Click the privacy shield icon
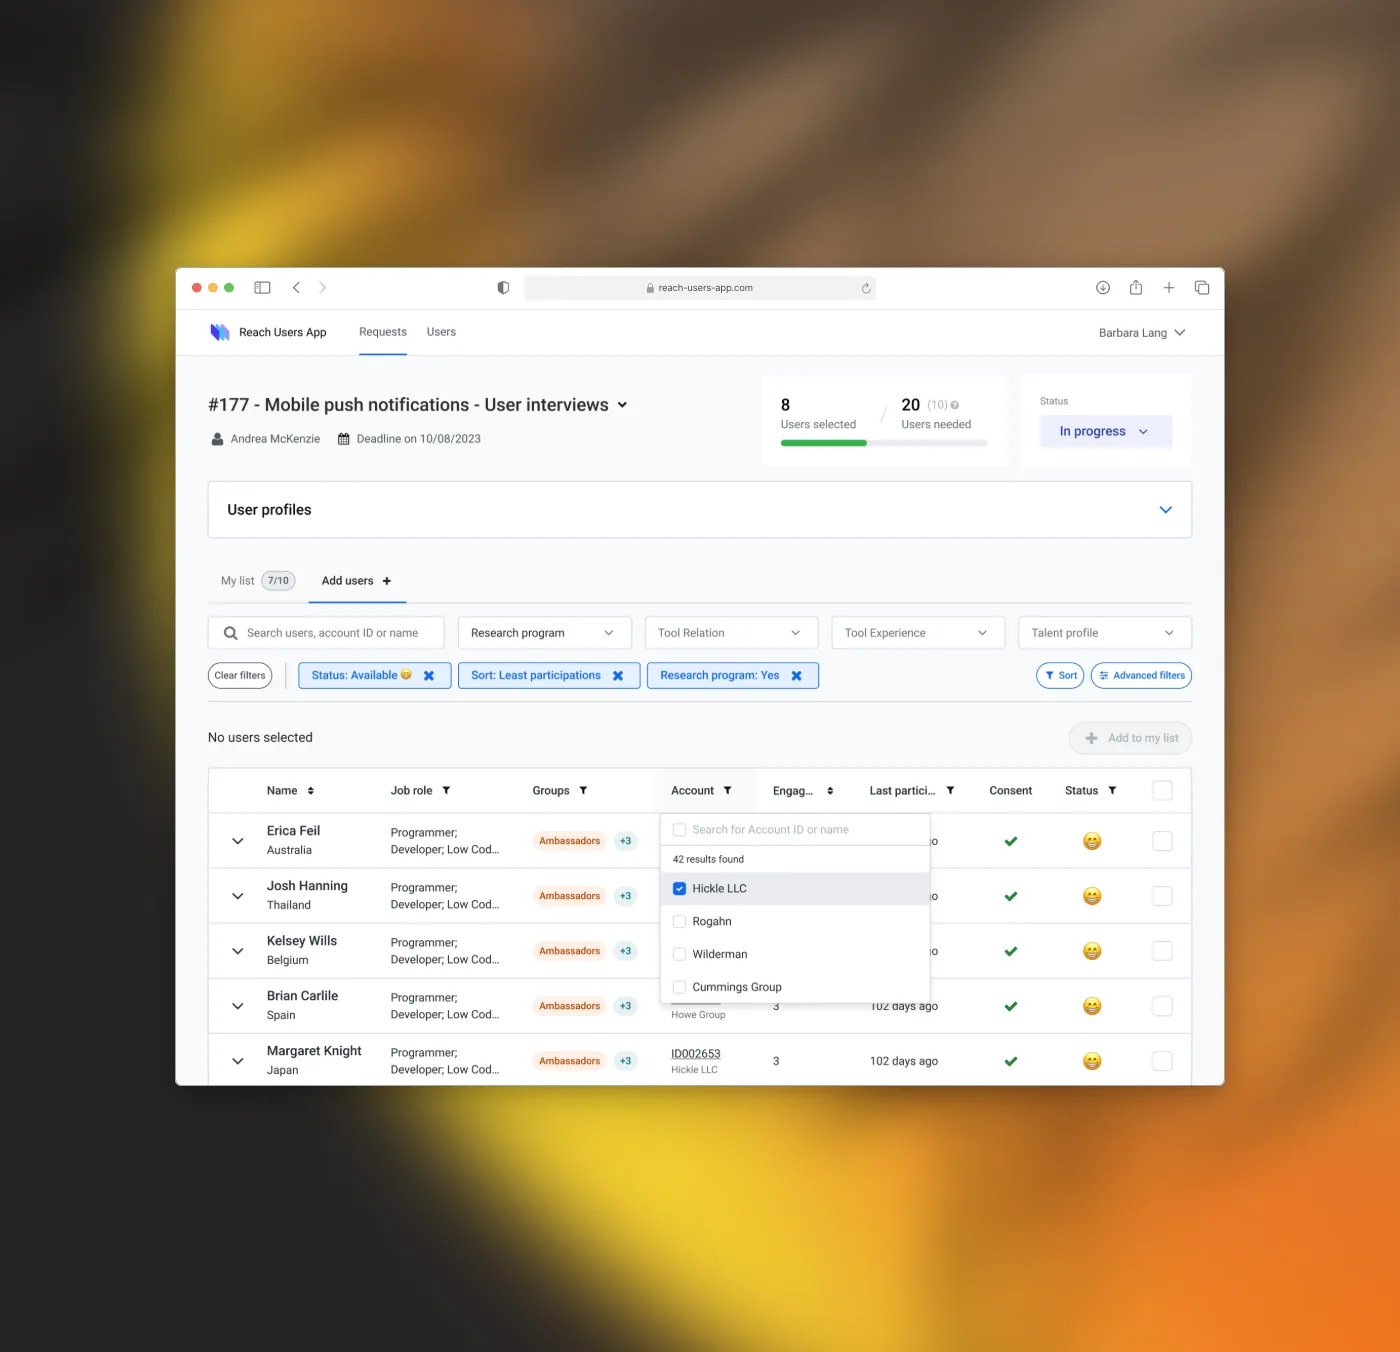 point(503,288)
